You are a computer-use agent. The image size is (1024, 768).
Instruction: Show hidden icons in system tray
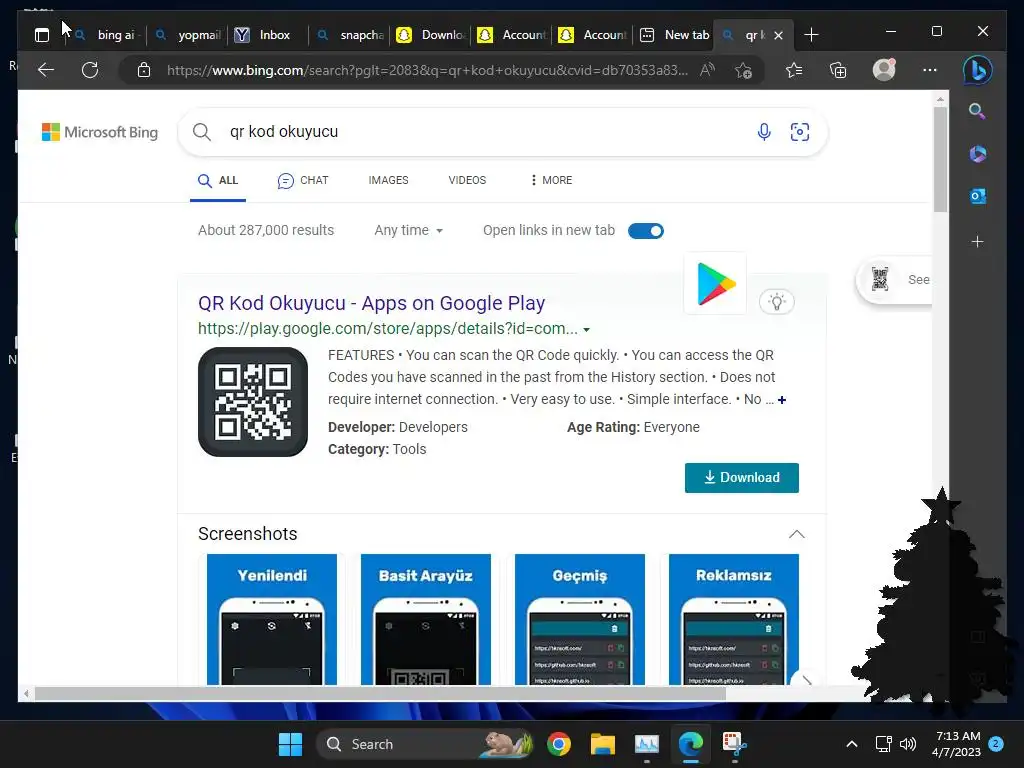[852, 744]
